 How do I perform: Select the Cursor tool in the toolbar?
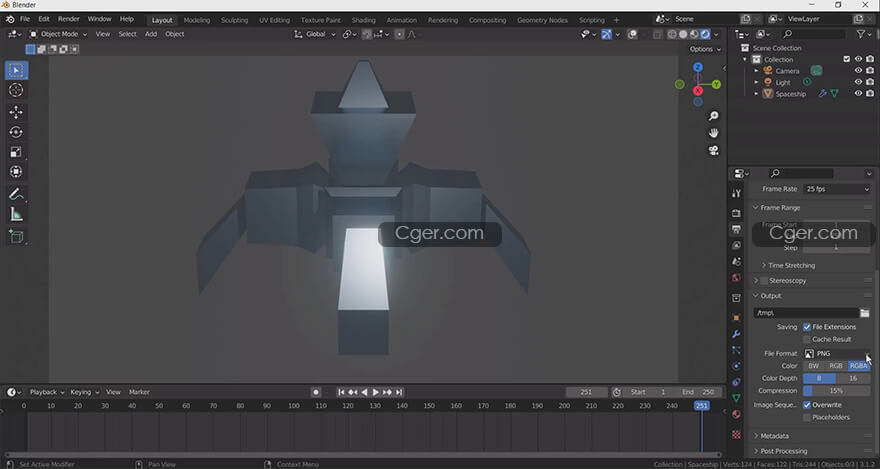pyautogui.click(x=16, y=91)
